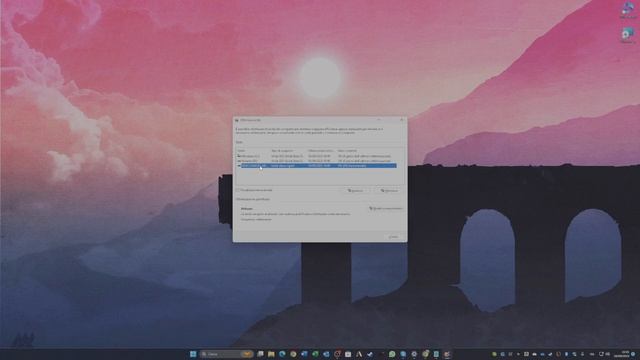This screenshot has width=640, height=360.
Task: Open Steam from the taskbar
Action: (x=370, y=354)
